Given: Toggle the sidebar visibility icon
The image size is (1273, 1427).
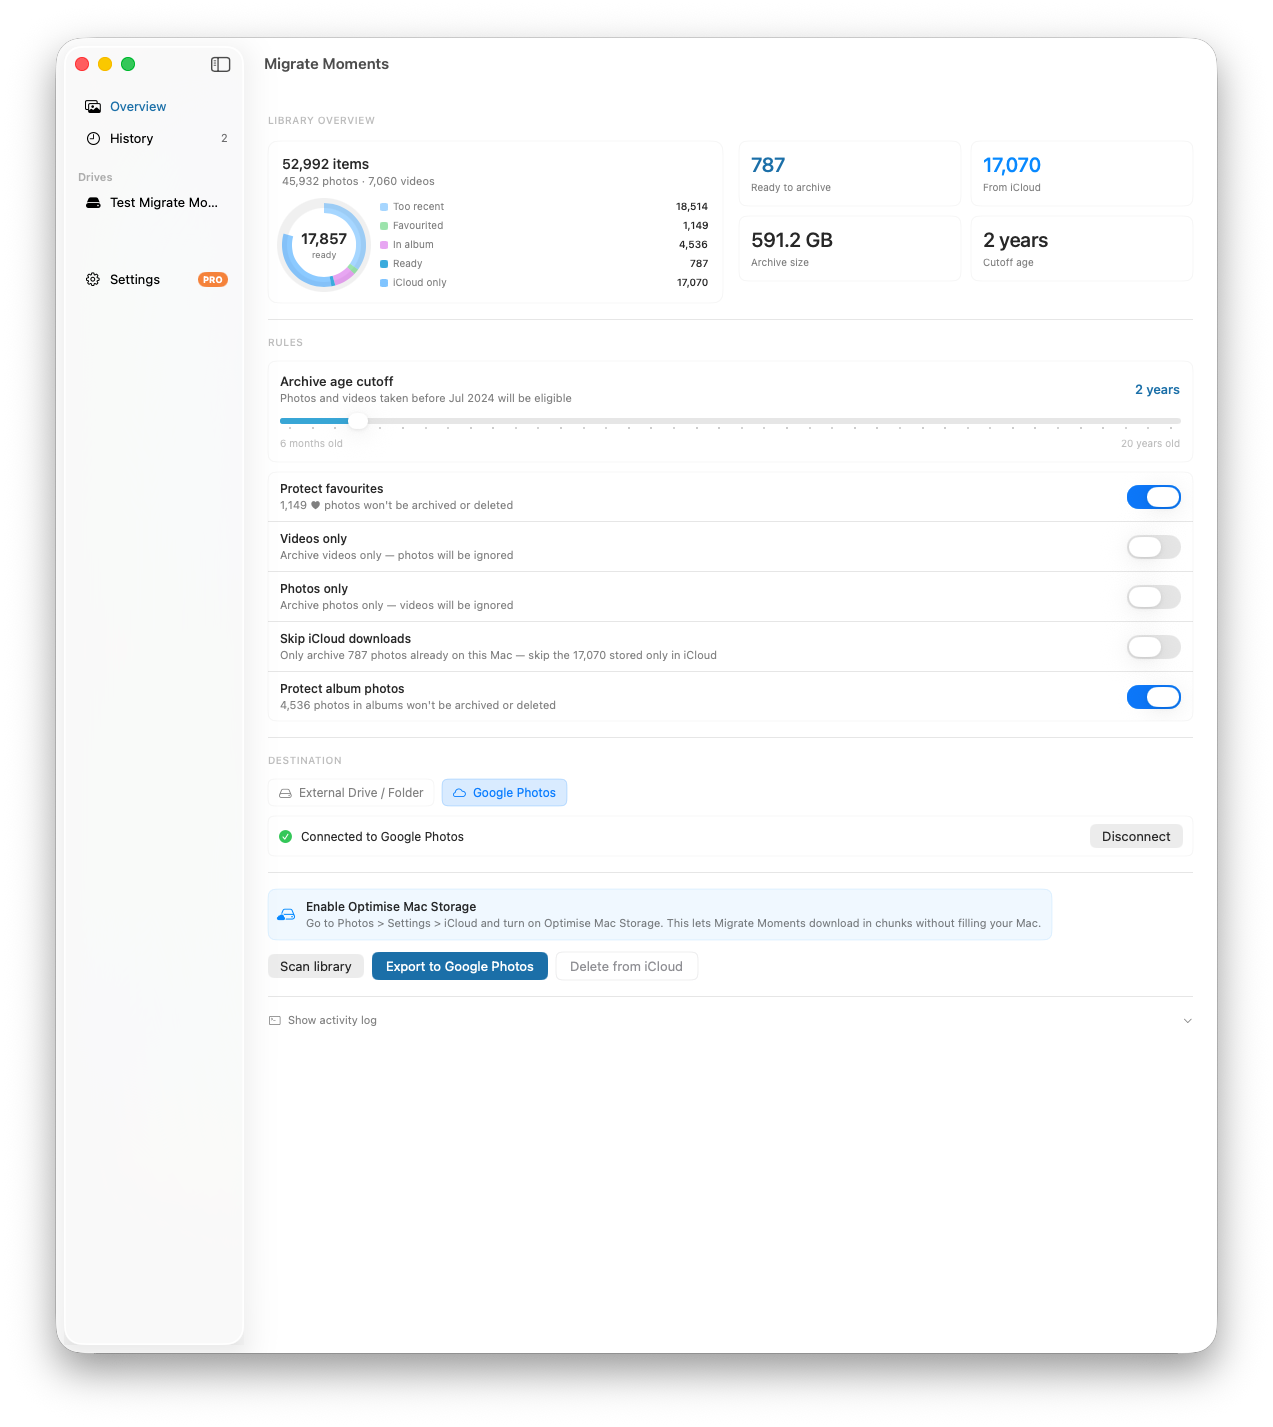Looking at the screenshot, I should (x=221, y=64).
